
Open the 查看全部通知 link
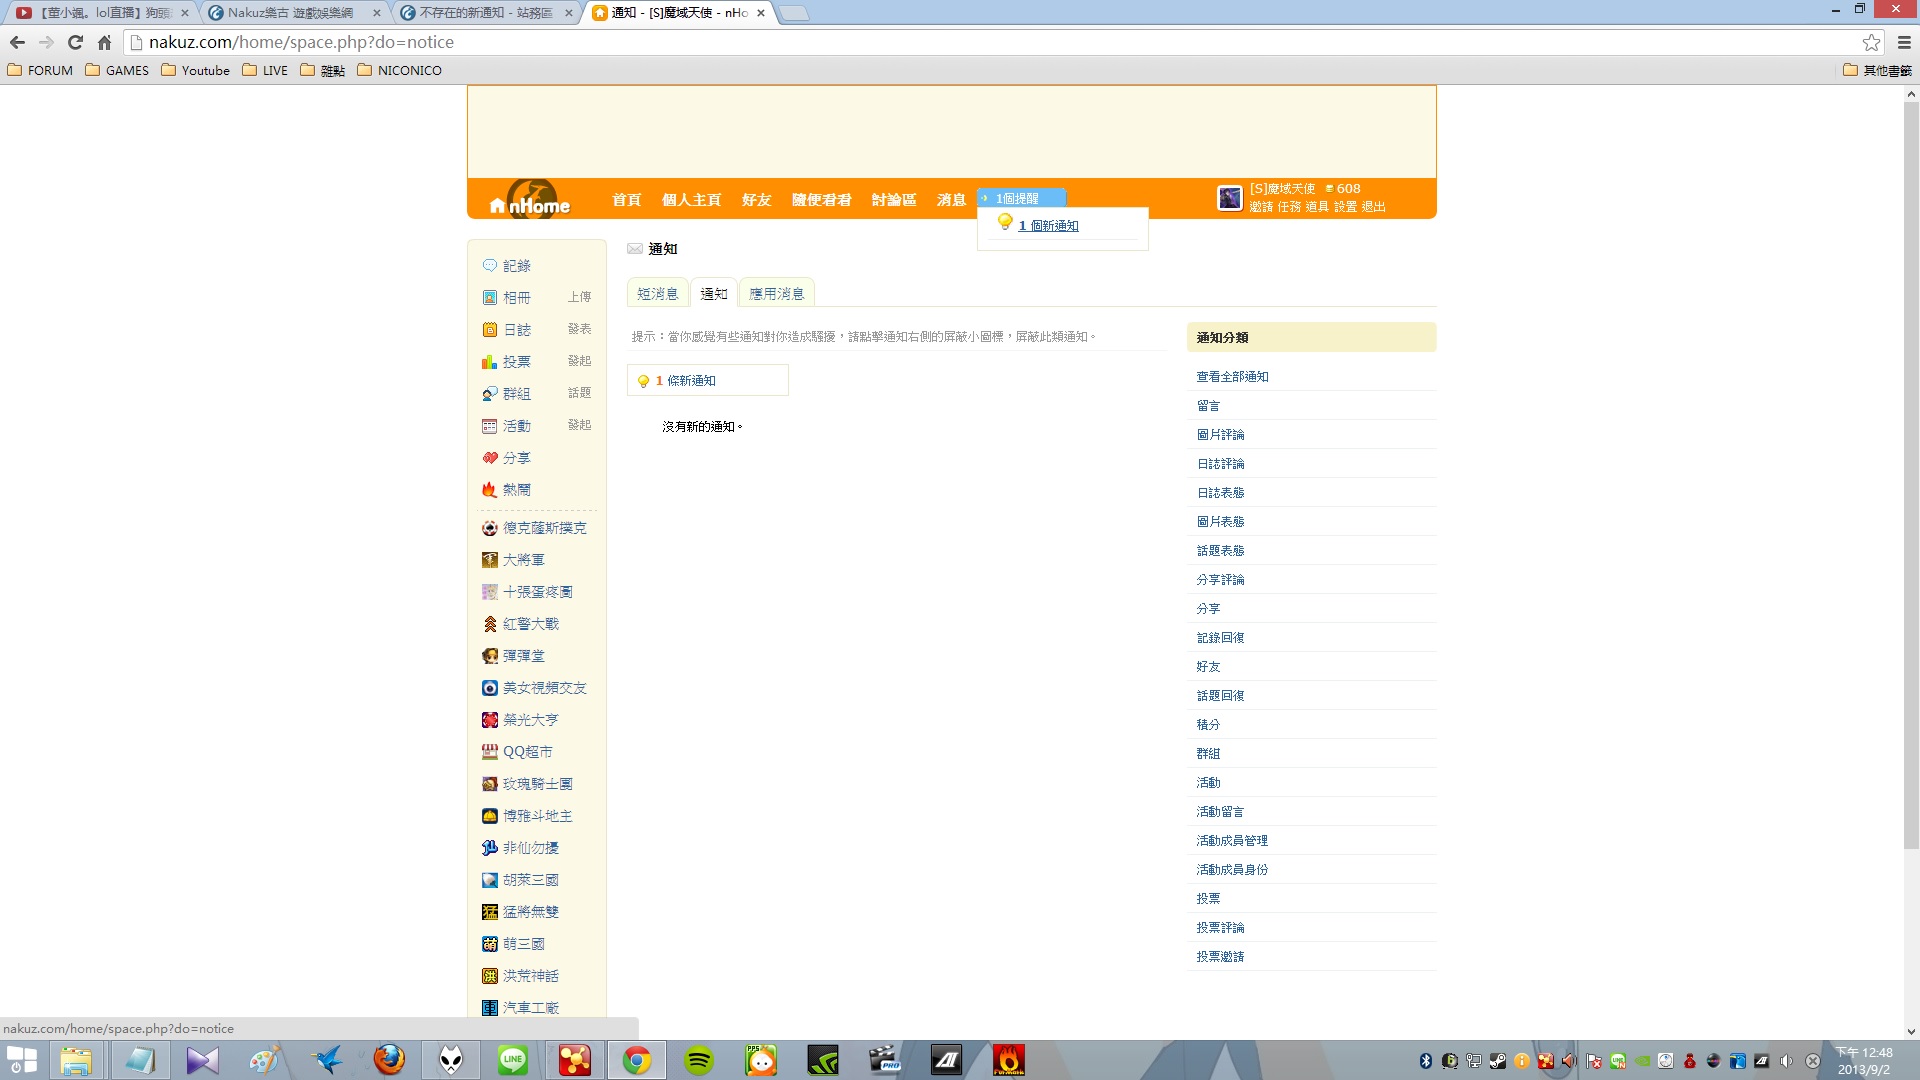click(1232, 377)
